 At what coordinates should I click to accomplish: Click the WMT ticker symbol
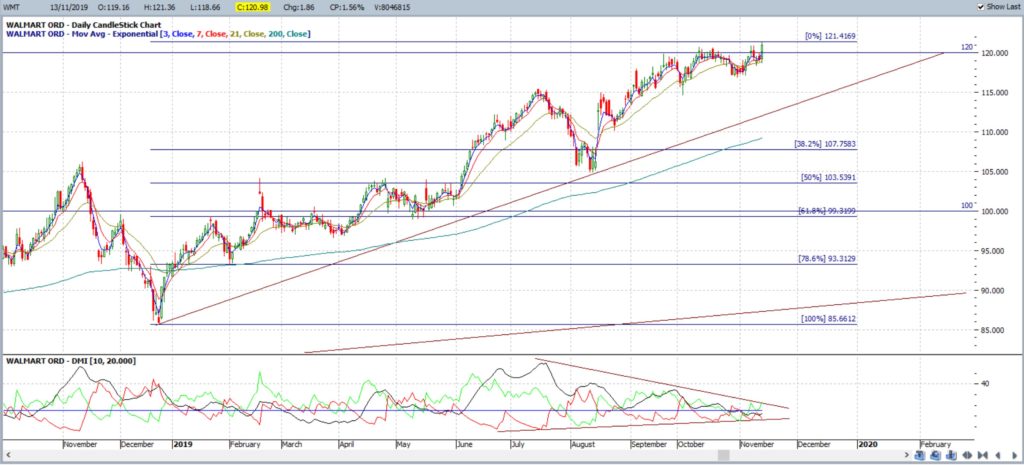[12, 6]
